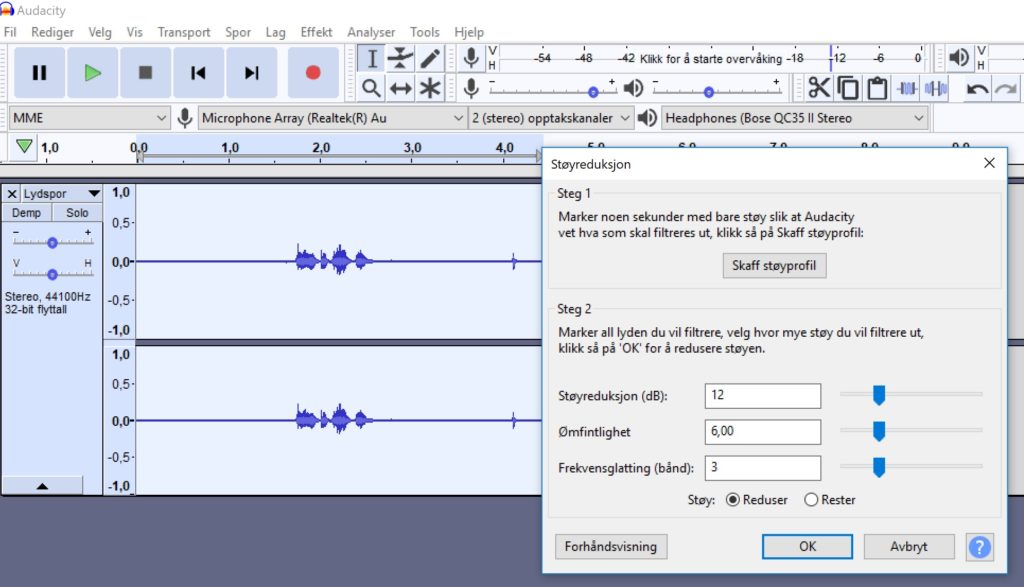Close the Støyreduksjon dialog
The height and width of the screenshot is (587, 1024).
coord(989,163)
